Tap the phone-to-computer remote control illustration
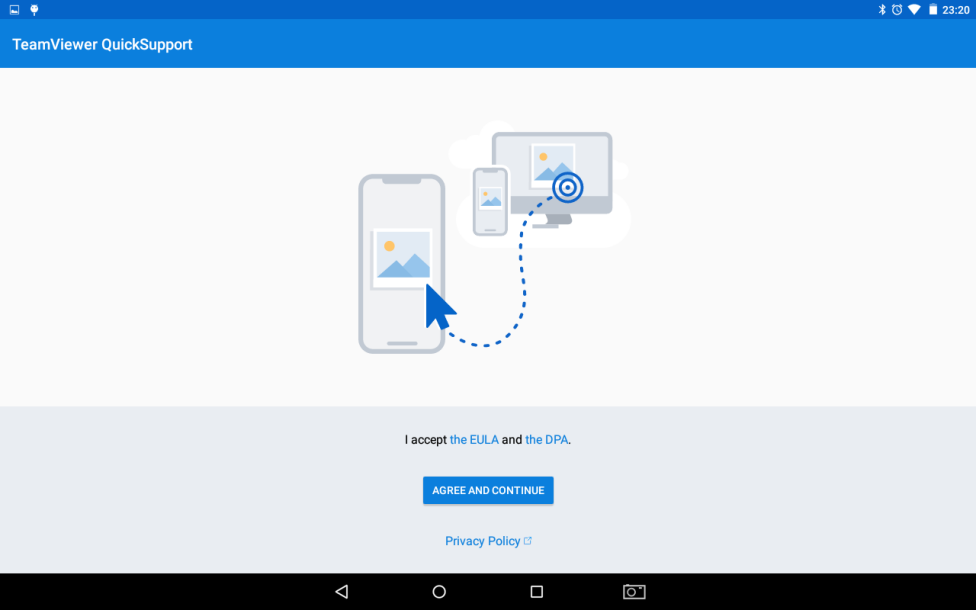The width and height of the screenshot is (976, 610). (494, 238)
